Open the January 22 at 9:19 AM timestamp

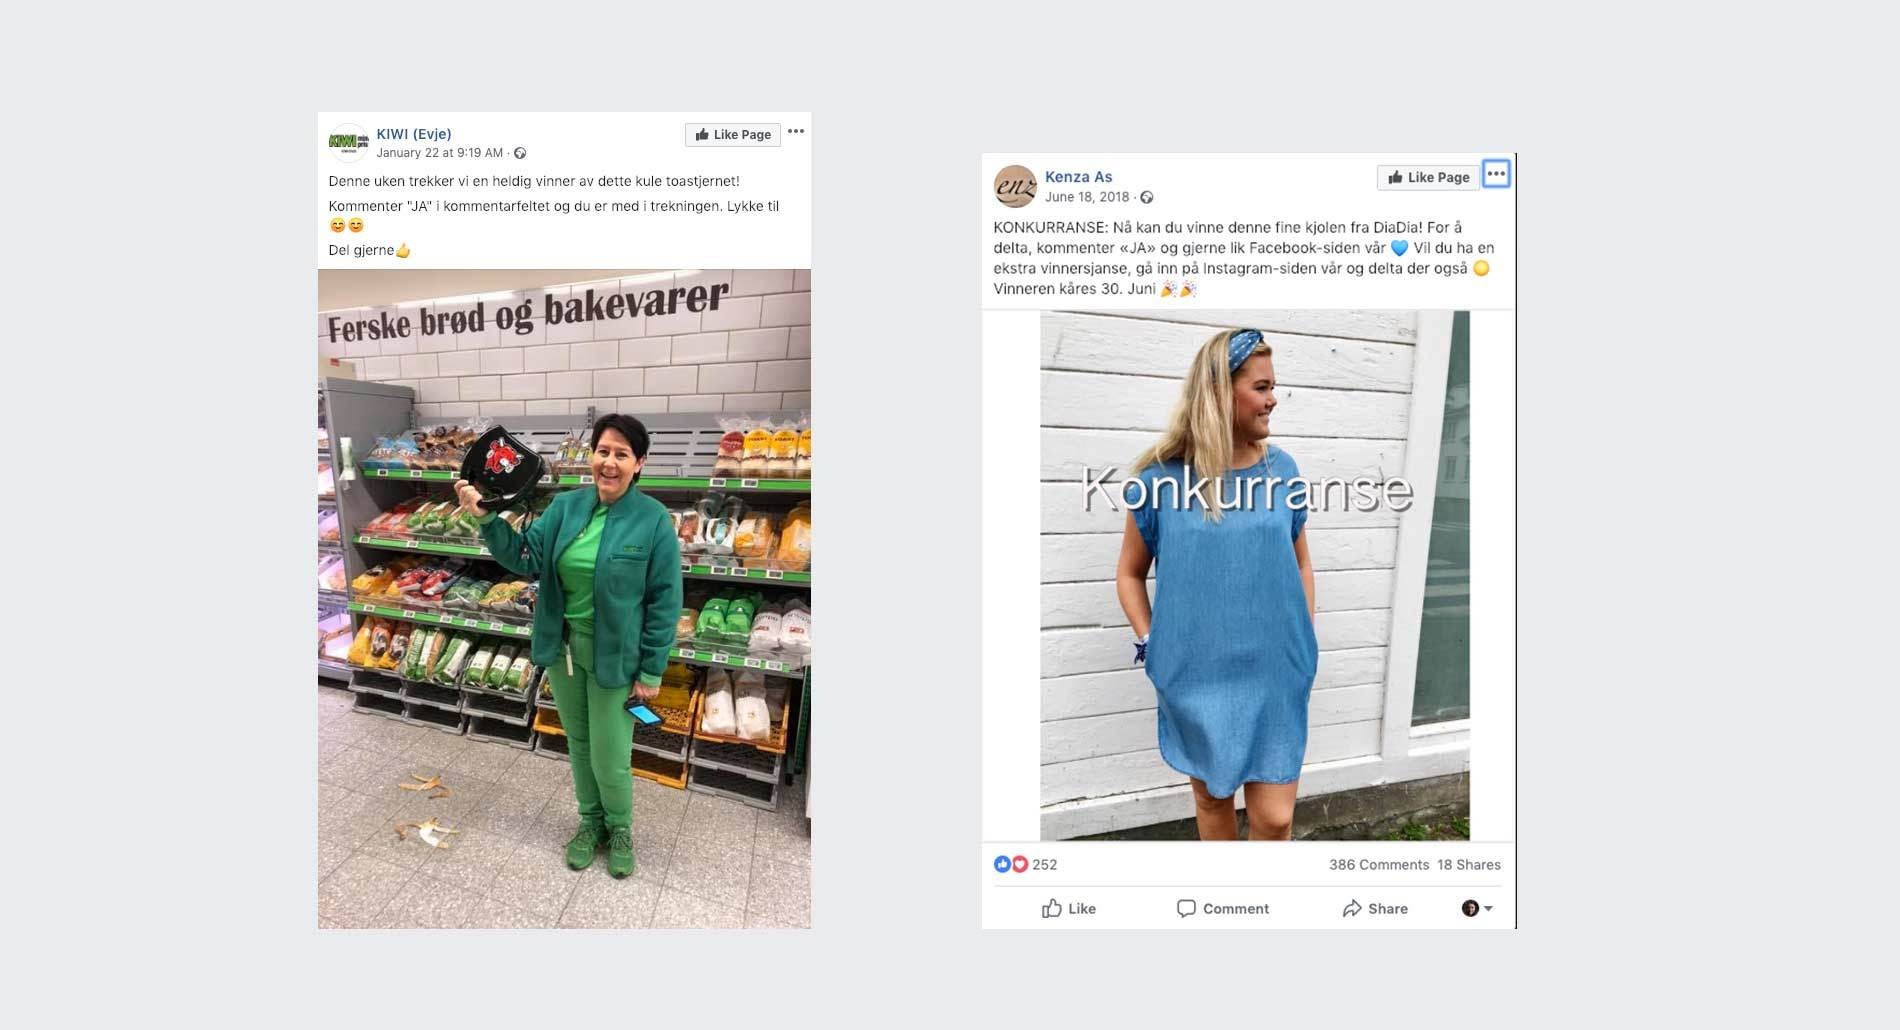(x=440, y=153)
